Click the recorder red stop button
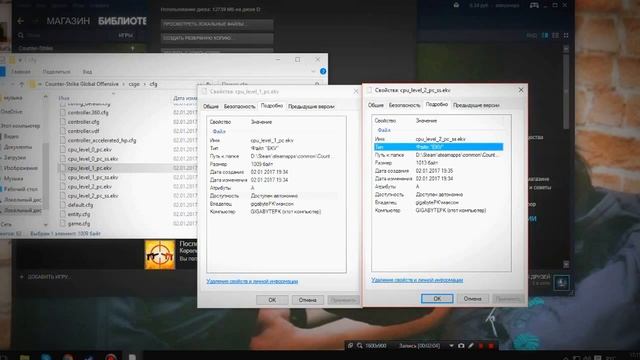The height and width of the screenshot is (360, 640). point(491,346)
